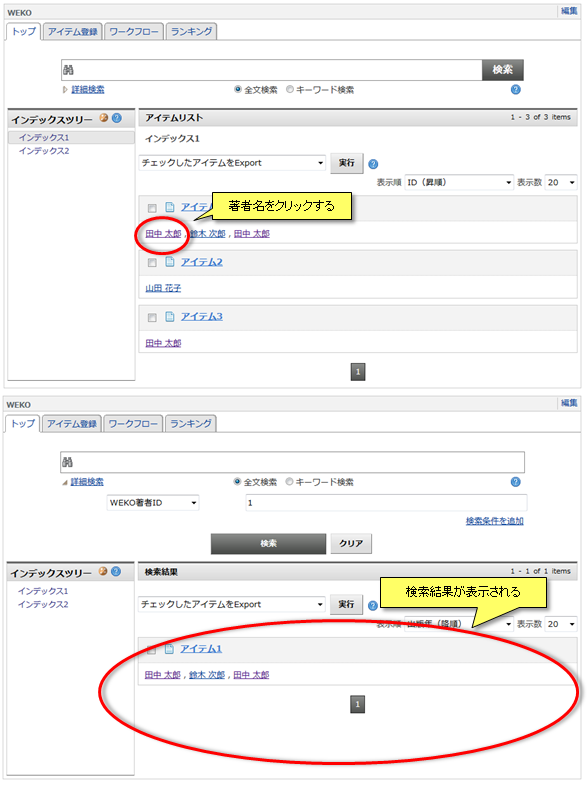
Task: Click lower keyword search input field
Action: point(292,462)
